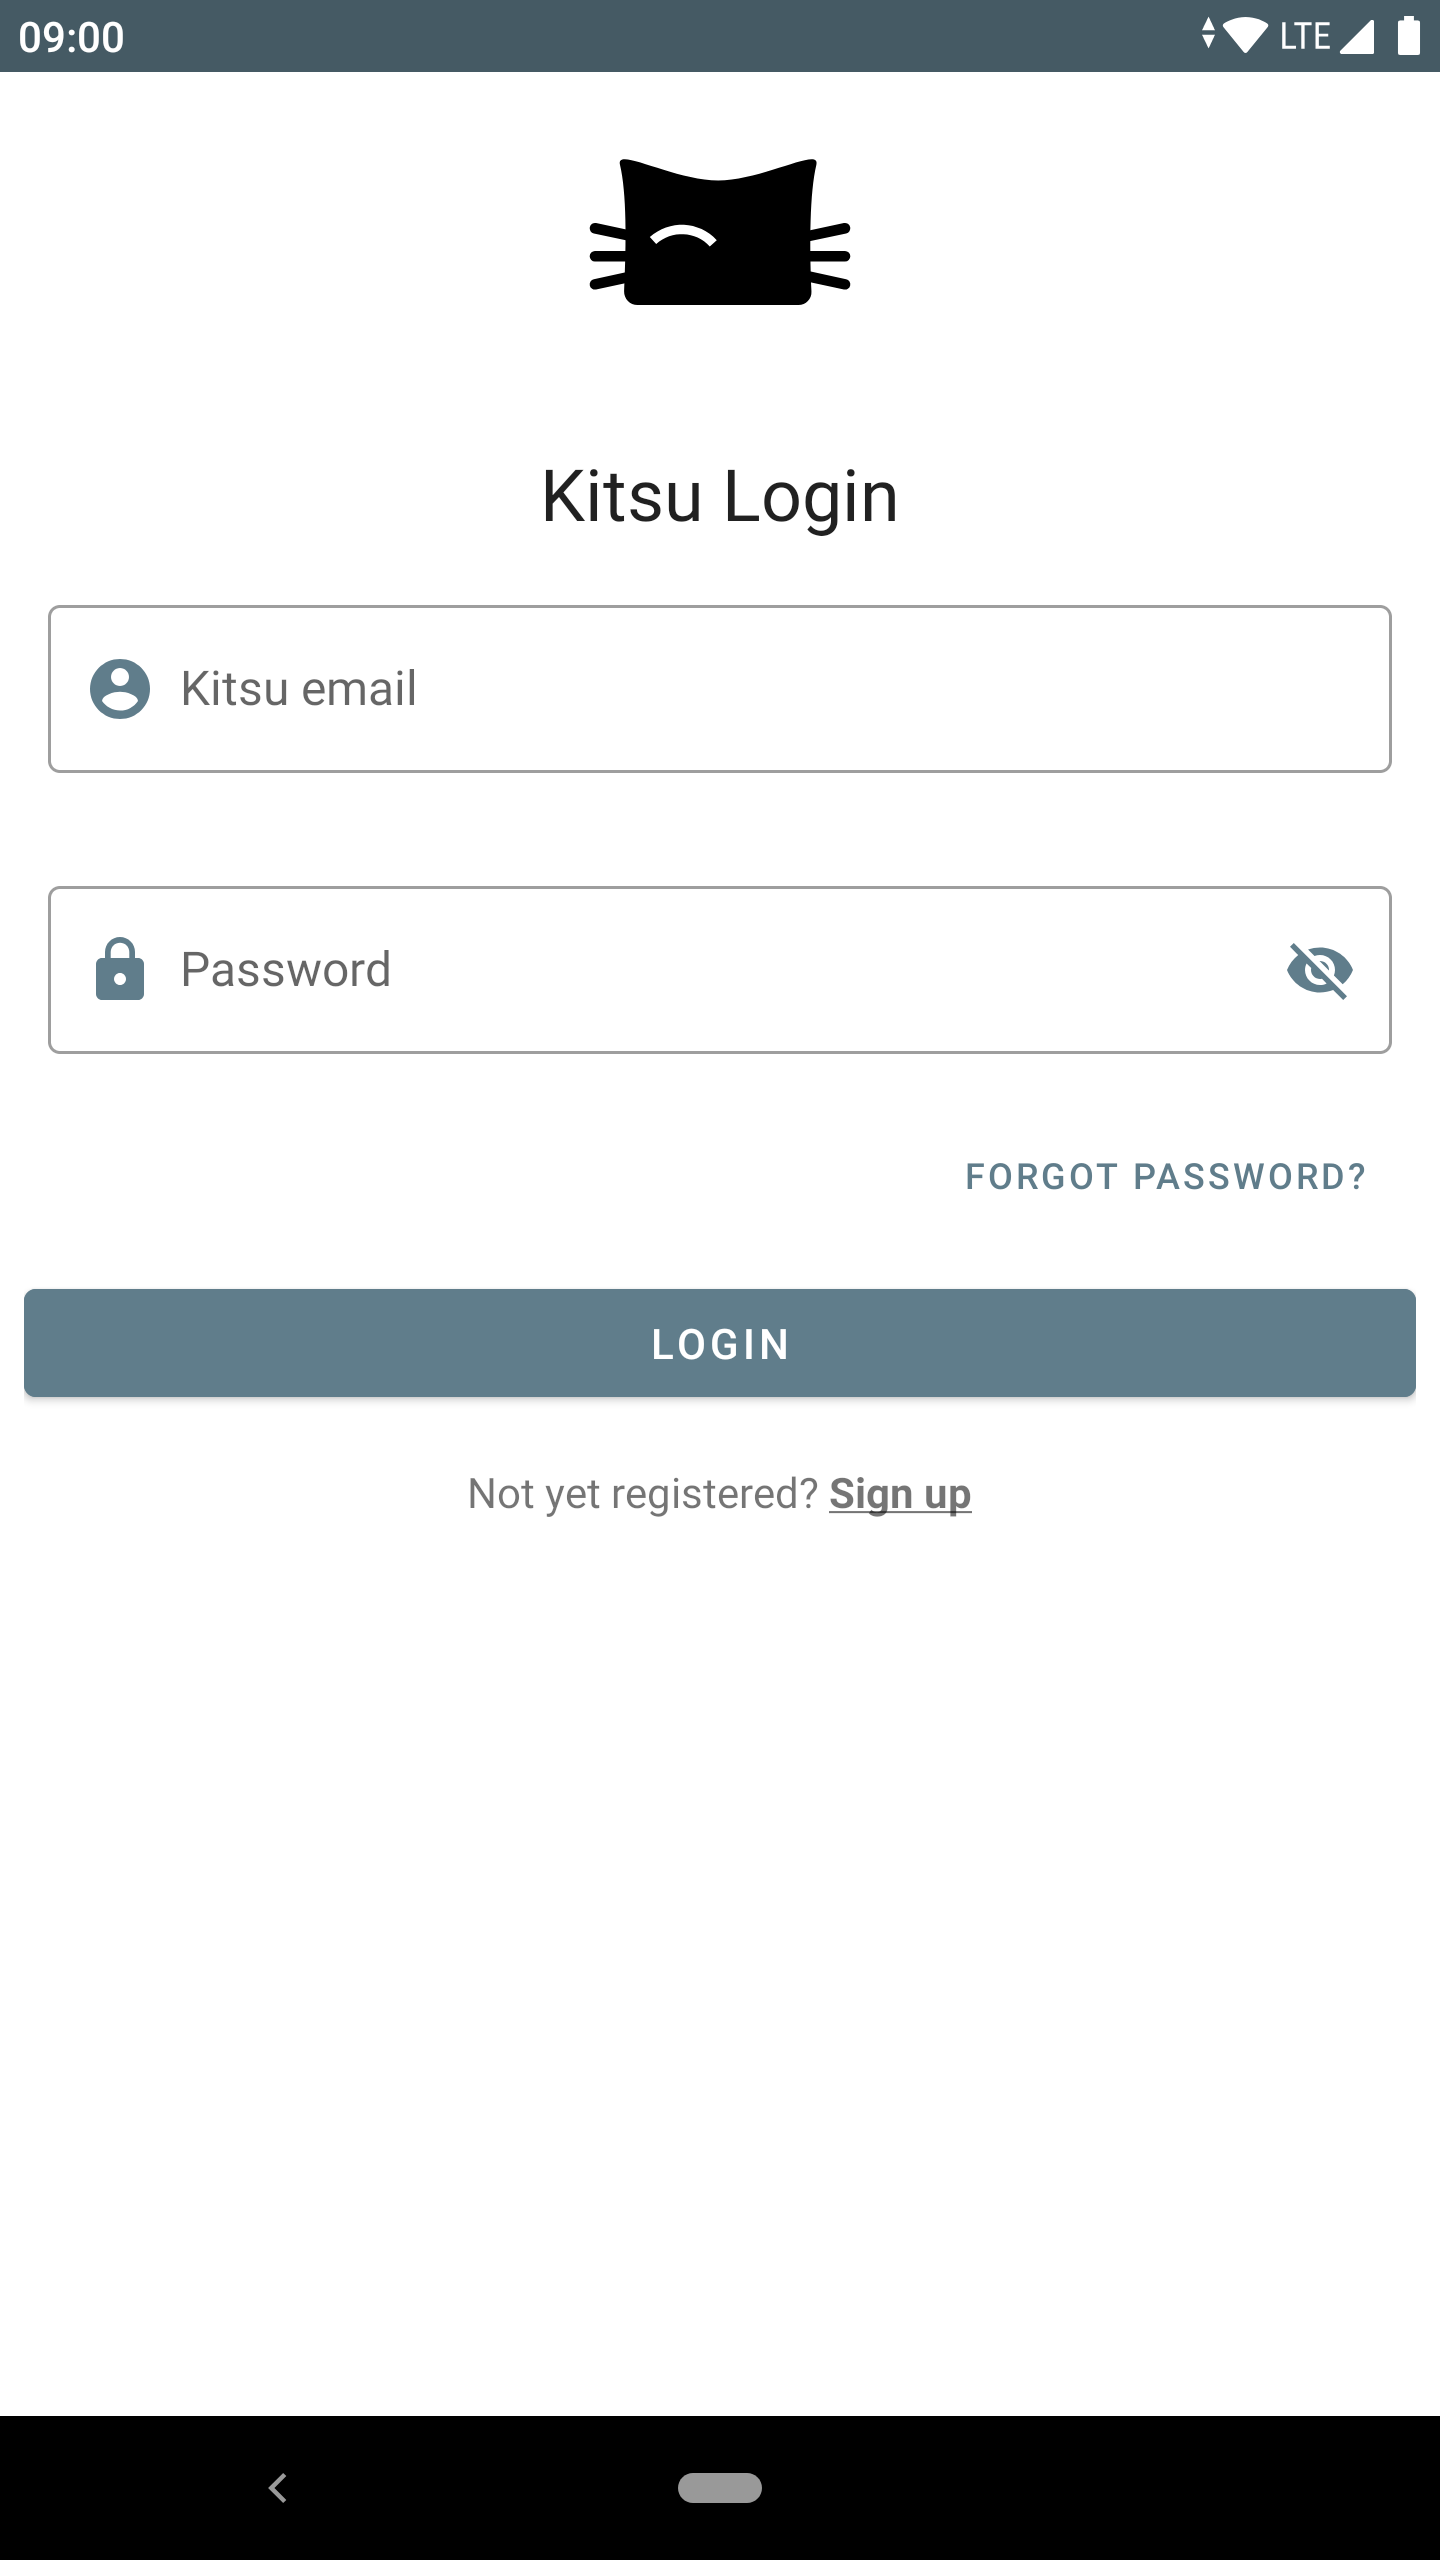Tap the data activity arrows icon
This screenshot has width=1440, height=2560.
(1208, 34)
